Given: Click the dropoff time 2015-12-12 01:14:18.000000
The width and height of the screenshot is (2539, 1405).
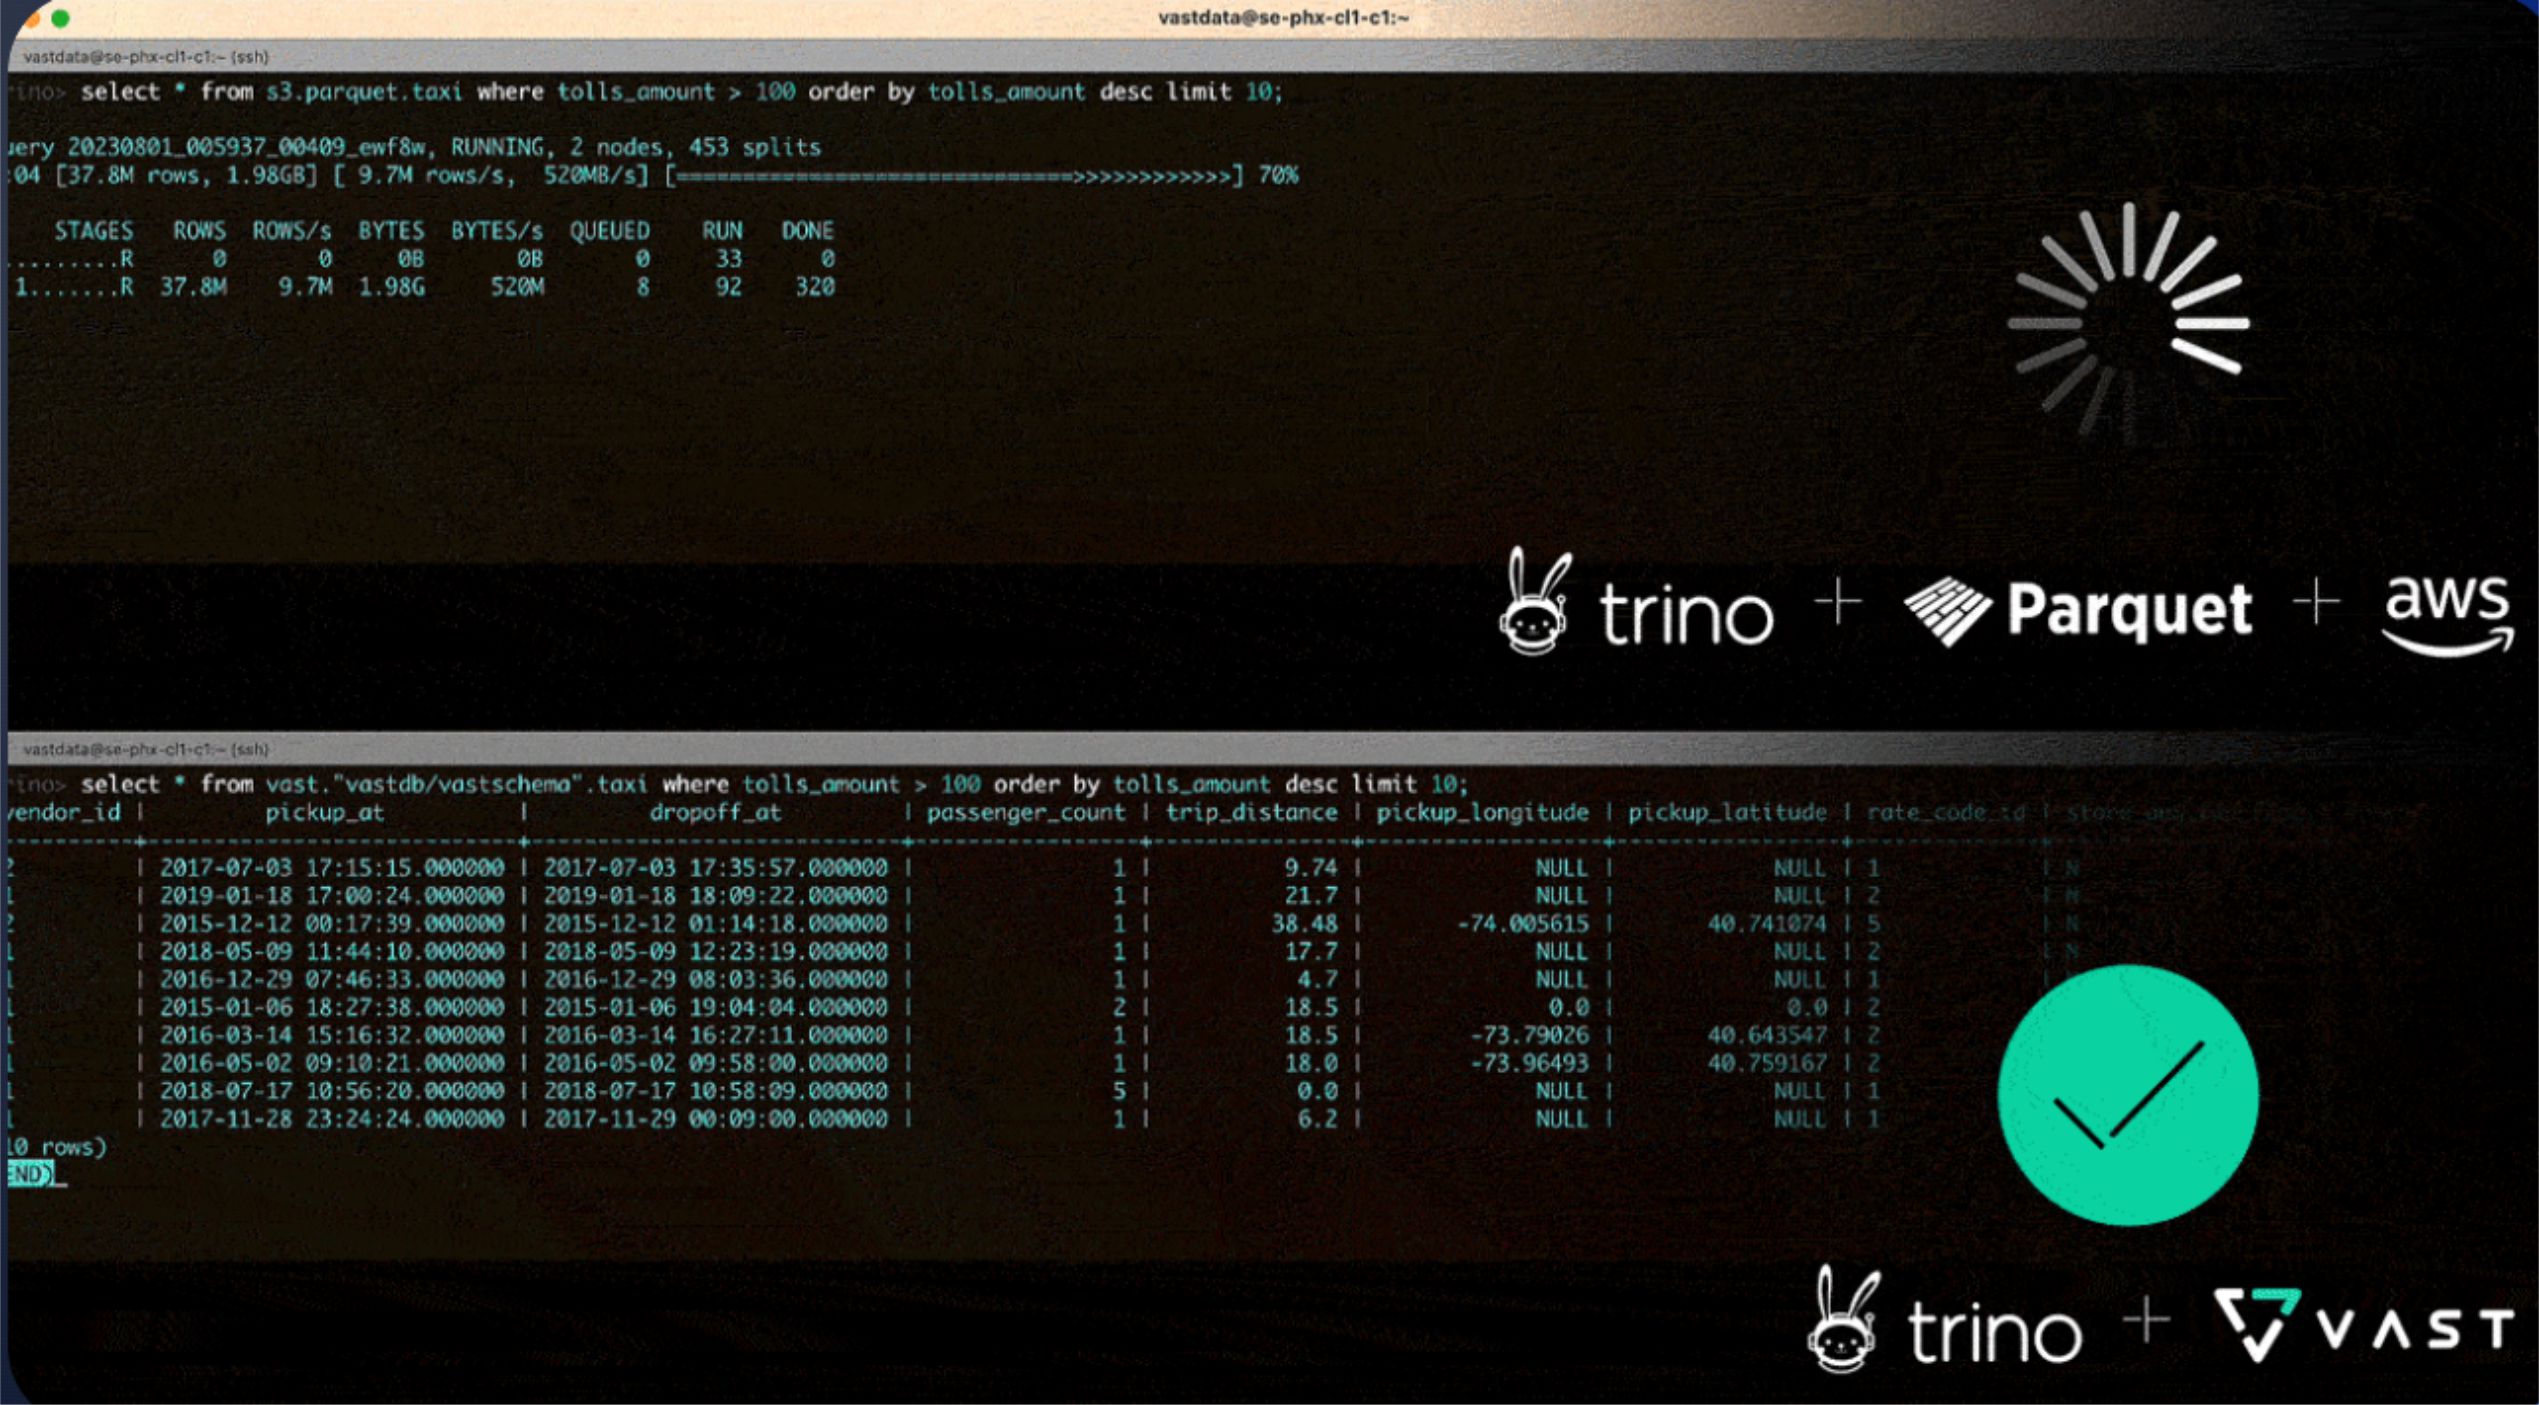Looking at the screenshot, I should tap(715, 924).
